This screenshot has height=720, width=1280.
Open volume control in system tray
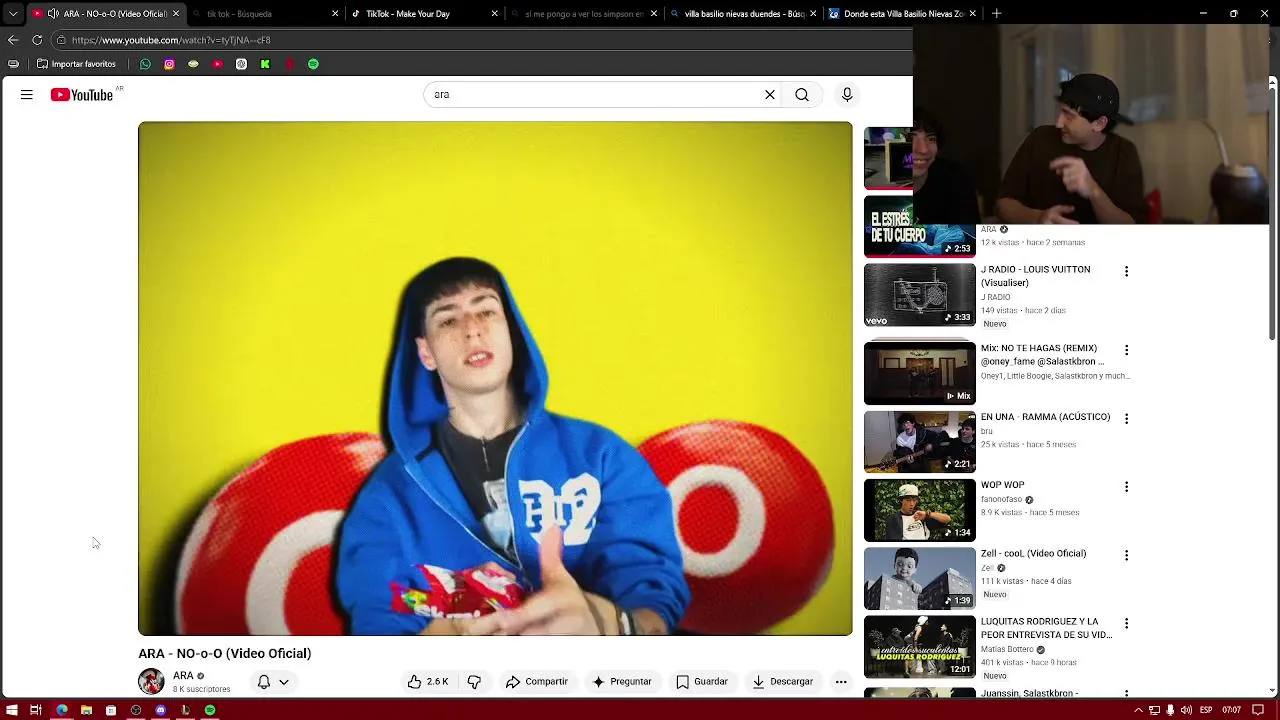coord(1186,710)
